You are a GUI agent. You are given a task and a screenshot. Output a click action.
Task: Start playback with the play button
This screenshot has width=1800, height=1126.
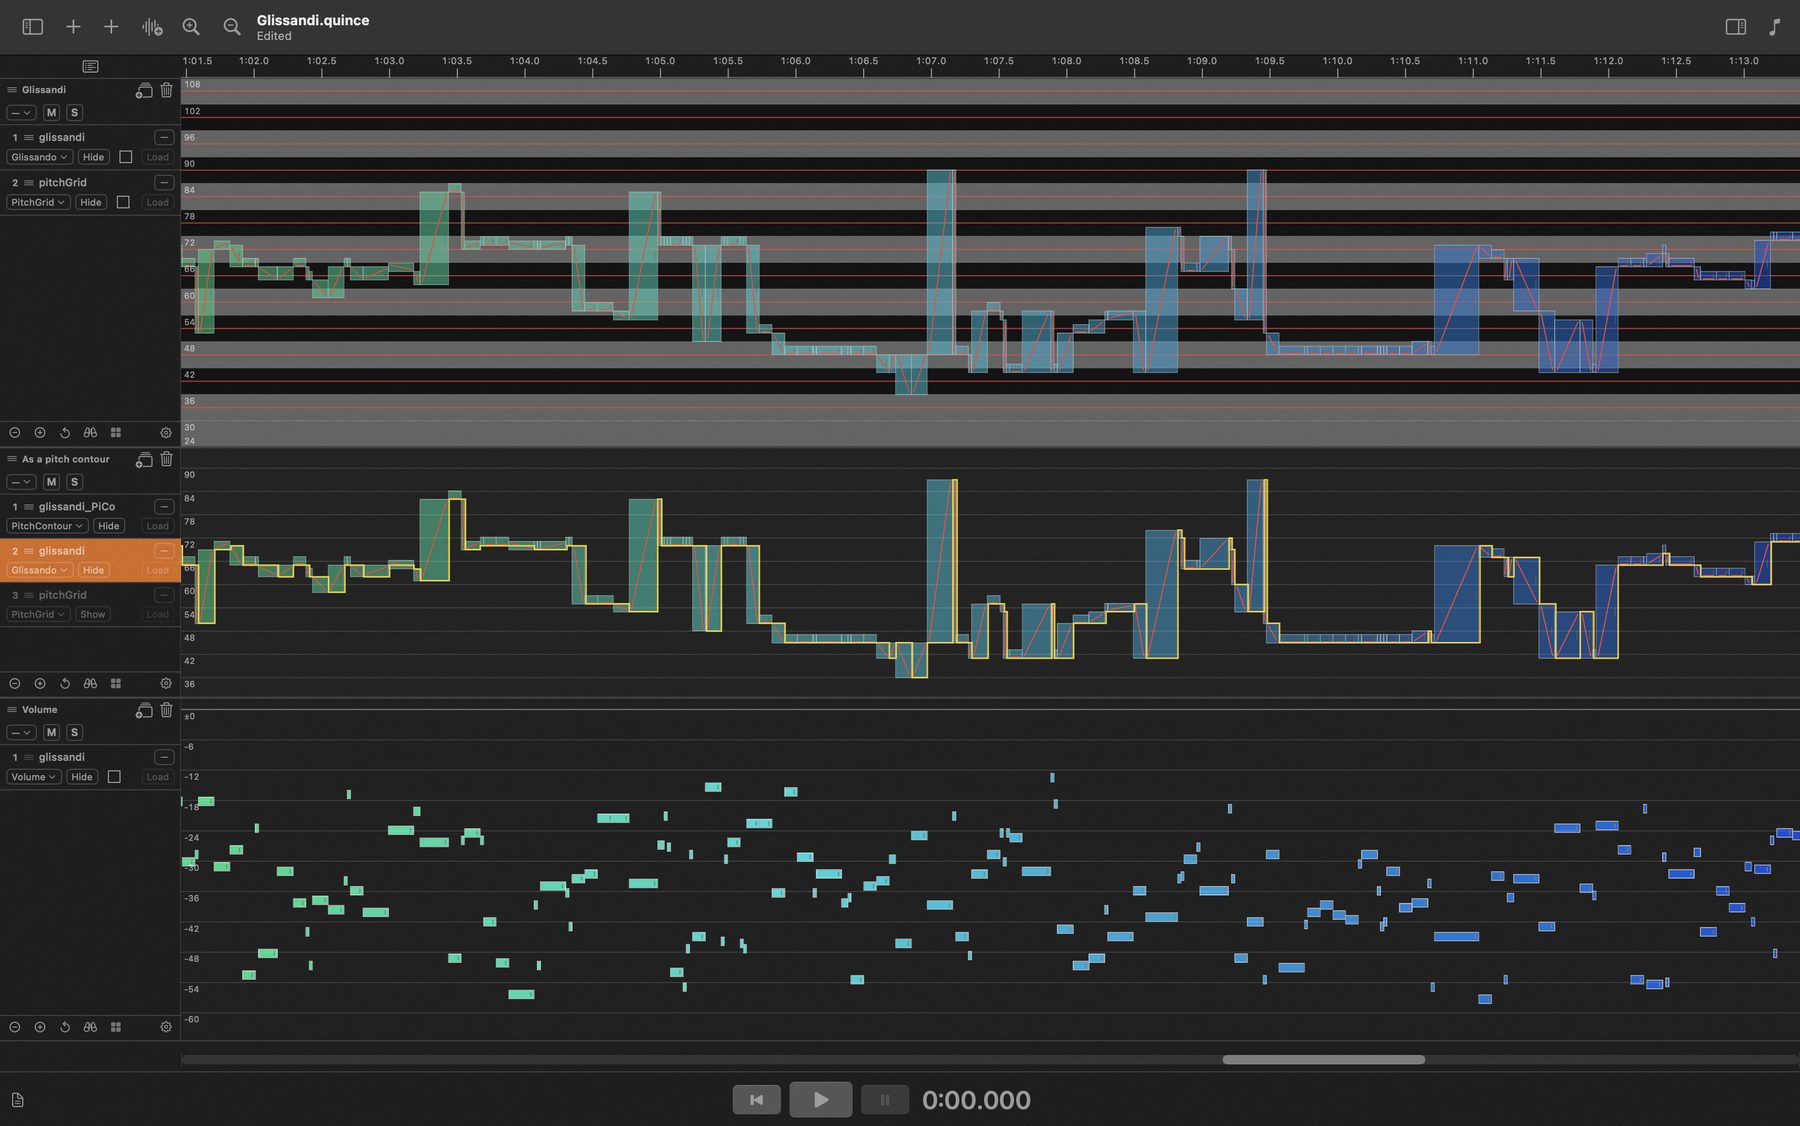(x=820, y=1100)
